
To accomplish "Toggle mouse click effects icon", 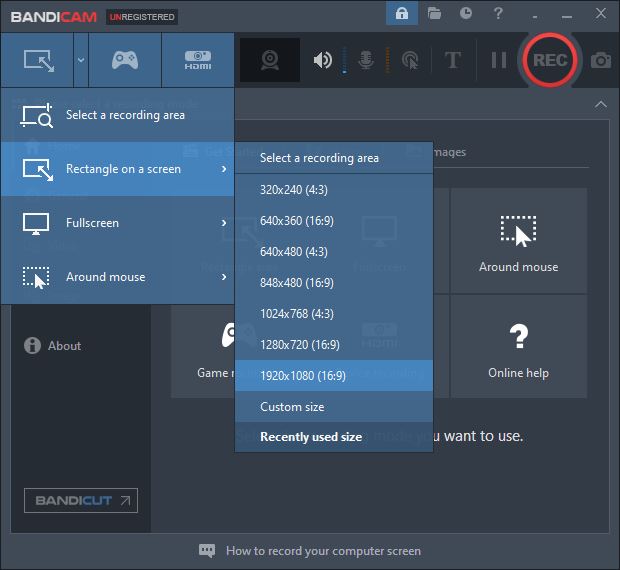I will click(x=410, y=60).
